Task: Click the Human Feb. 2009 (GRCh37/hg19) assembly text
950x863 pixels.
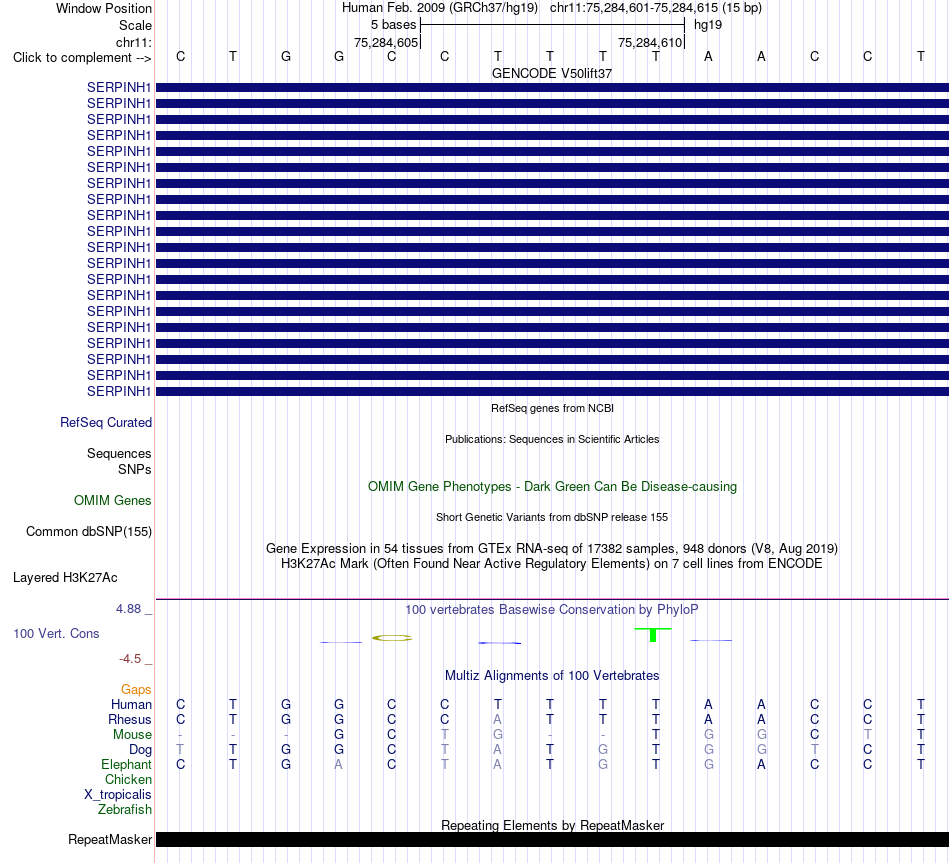Action: click(440, 8)
